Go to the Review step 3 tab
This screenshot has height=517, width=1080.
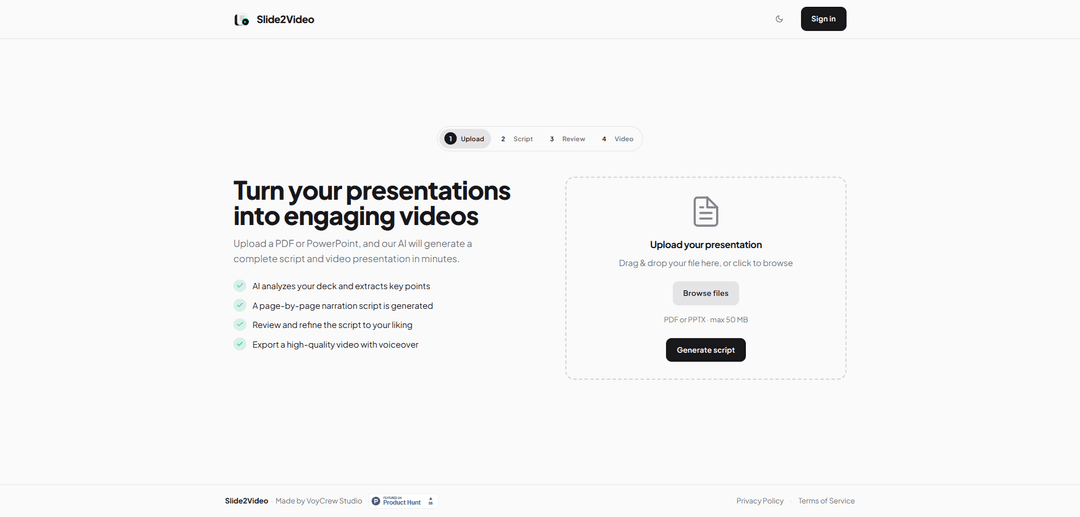[x=567, y=139]
